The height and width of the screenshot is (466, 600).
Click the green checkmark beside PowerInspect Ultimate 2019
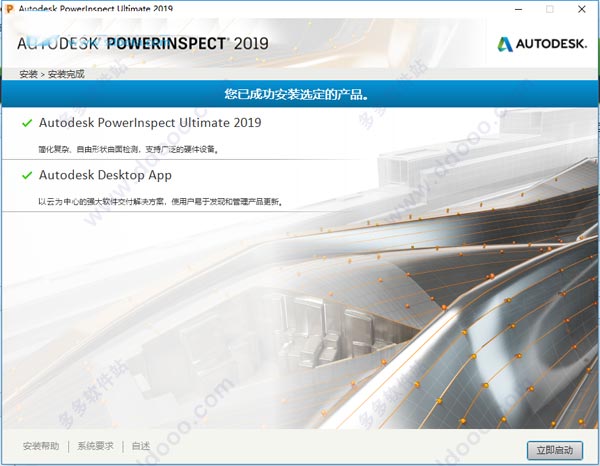27,123
